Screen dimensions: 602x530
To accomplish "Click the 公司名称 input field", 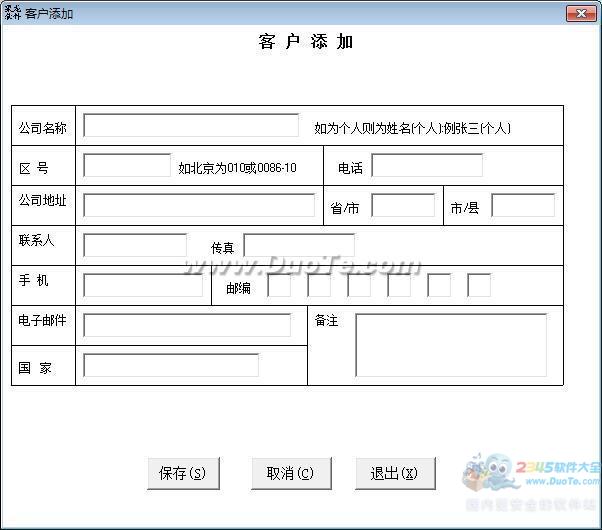I will click(x=191, y=125).
